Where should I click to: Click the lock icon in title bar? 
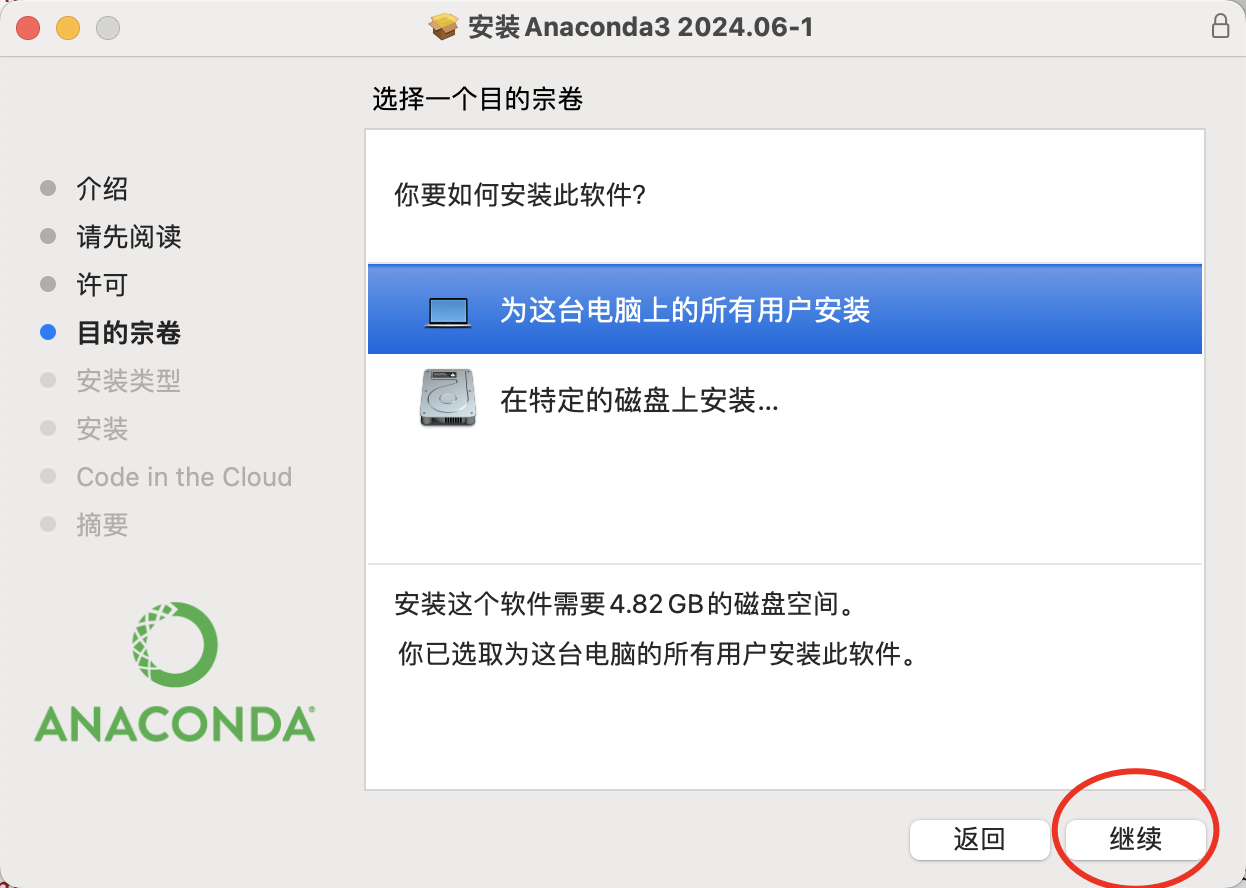pyautogui.click(x=1220, y=26)
